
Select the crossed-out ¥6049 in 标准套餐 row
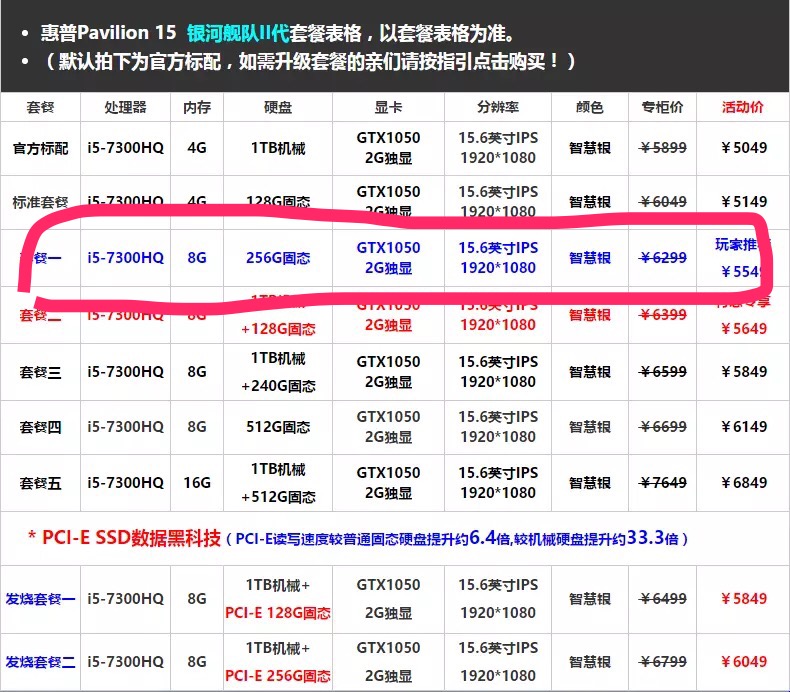coord(663,202)
